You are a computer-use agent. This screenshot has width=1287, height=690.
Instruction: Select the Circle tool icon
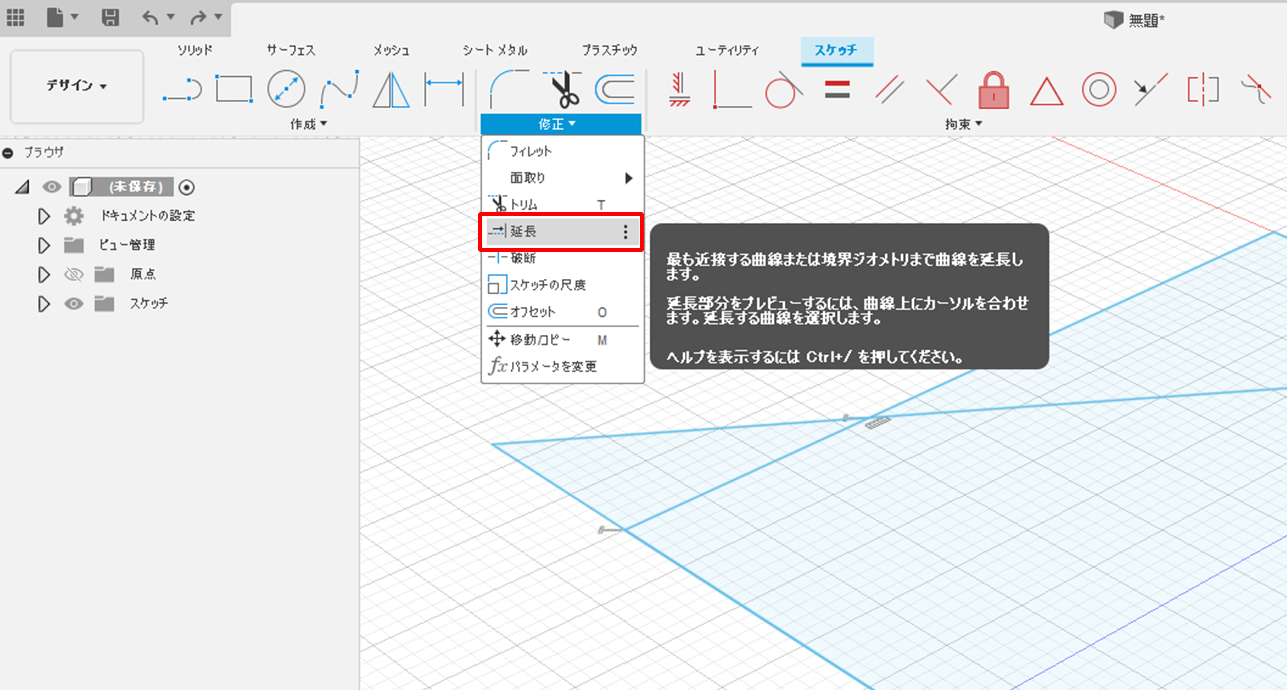pyautogui.click(x=287, y=89)
